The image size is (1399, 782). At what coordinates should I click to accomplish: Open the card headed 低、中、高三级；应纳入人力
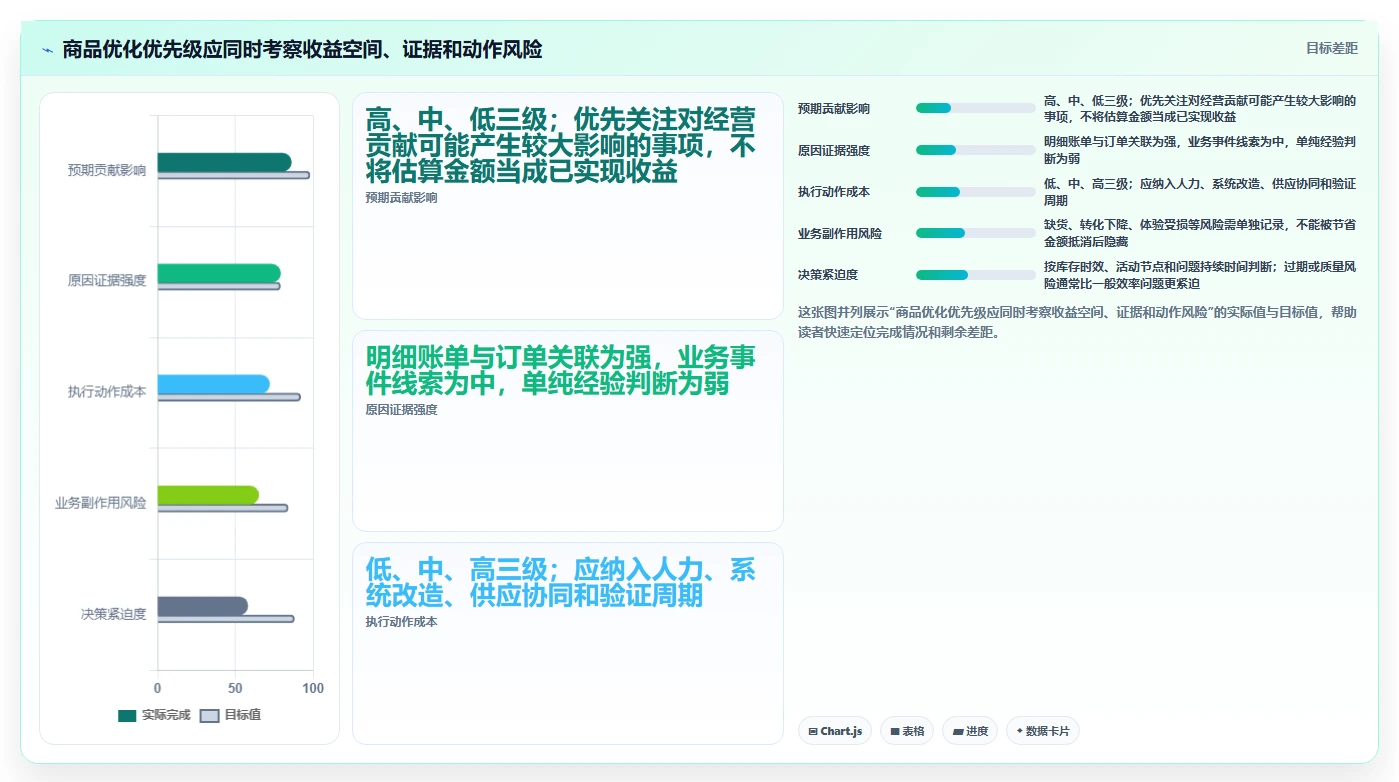click(568, 643)
